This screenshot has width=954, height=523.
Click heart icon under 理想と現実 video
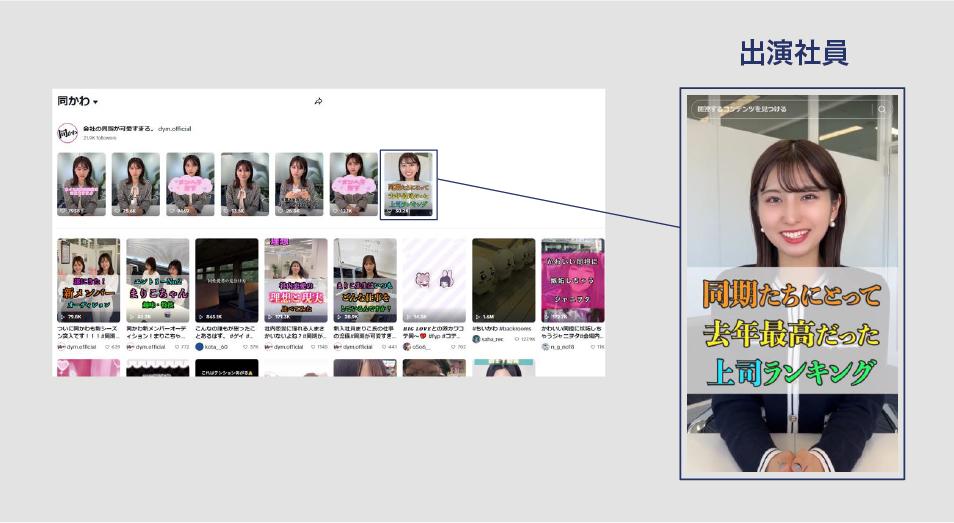point(313,347)
